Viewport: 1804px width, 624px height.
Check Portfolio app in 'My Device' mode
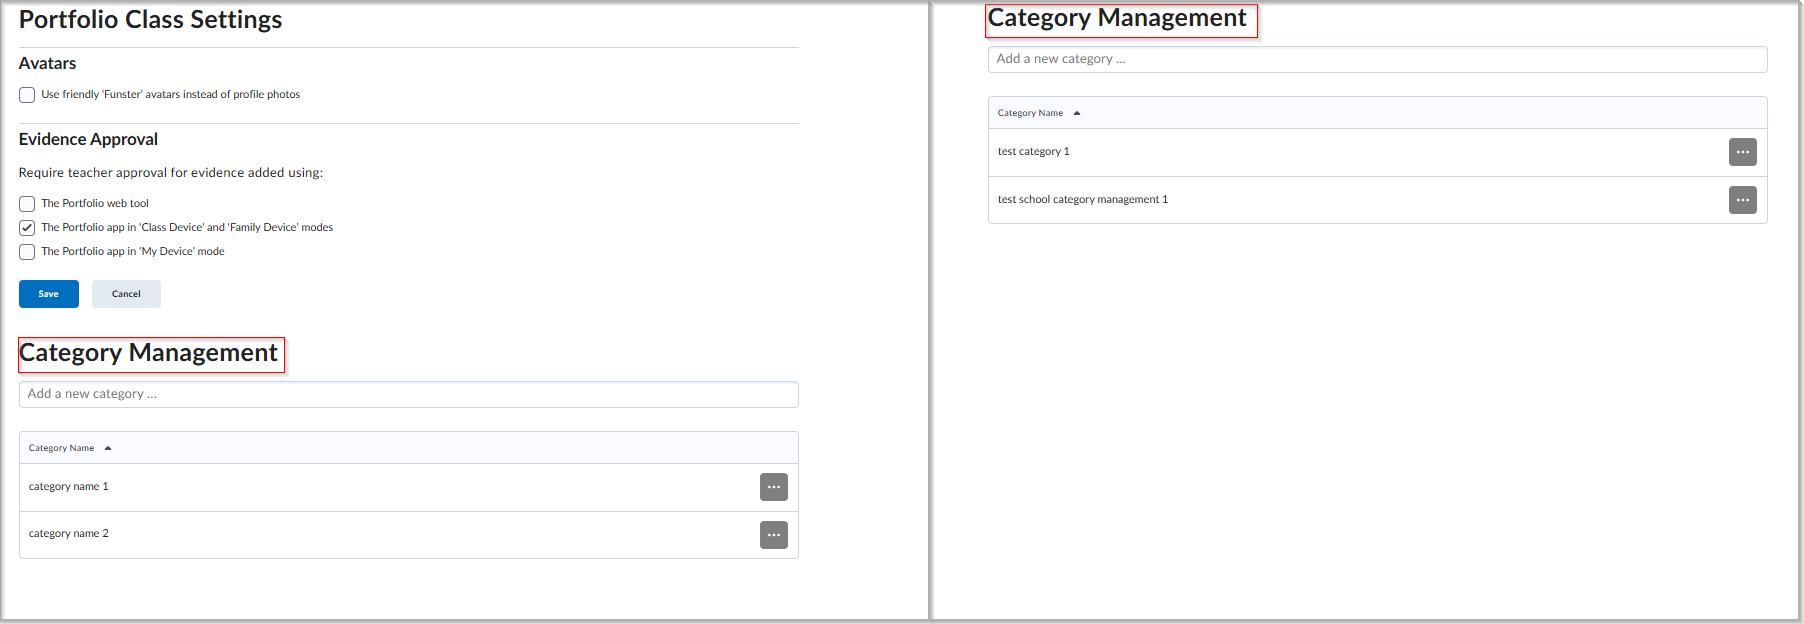pyautogui.click(x=27, y=252)
